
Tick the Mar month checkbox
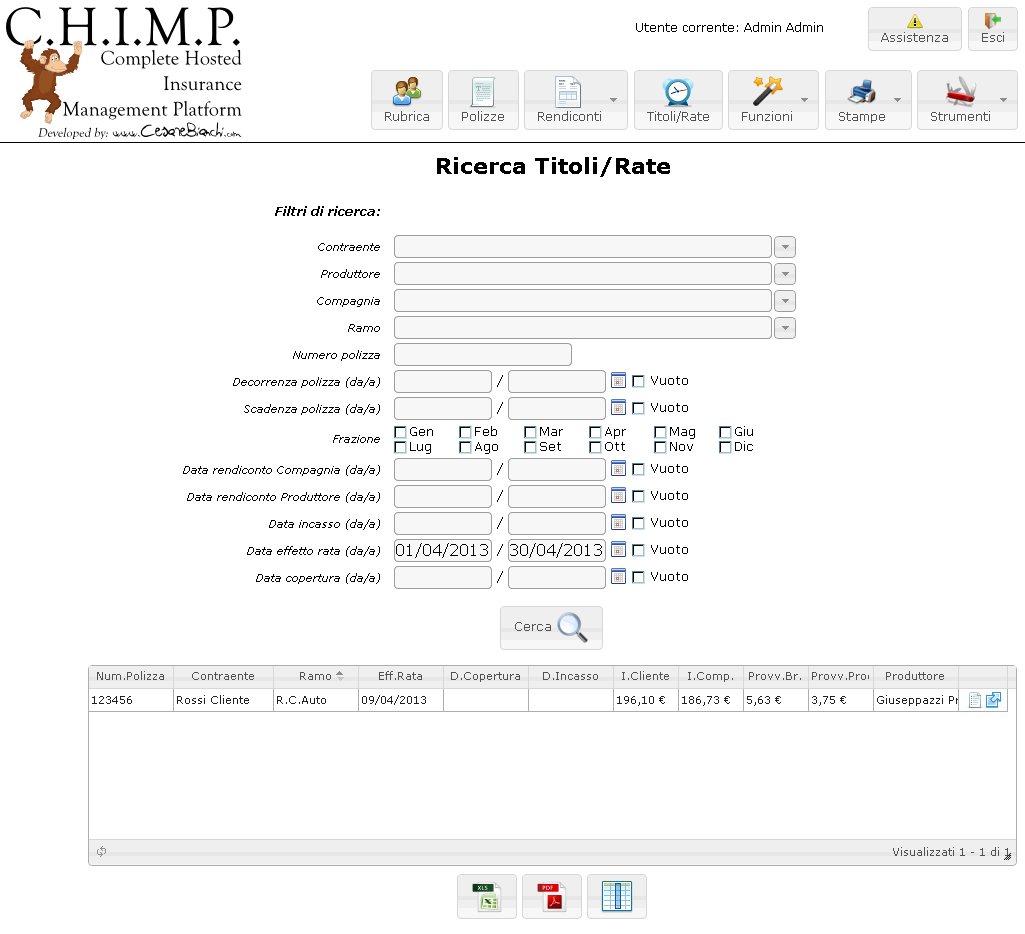click(530, 432)
